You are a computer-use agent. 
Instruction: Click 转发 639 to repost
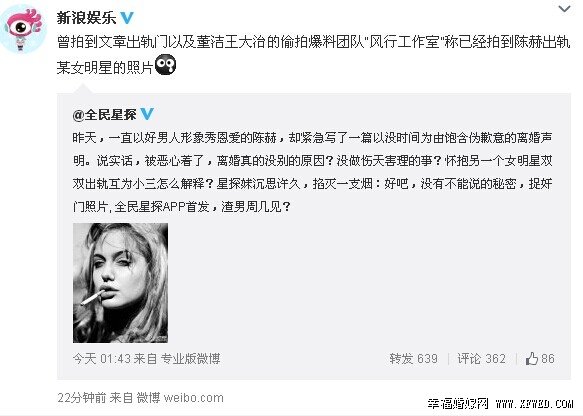tap(413, 359)
